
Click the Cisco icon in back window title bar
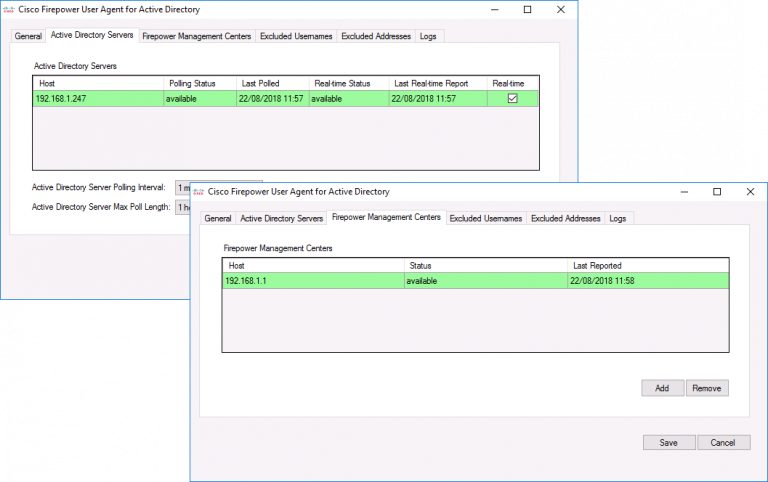(x=9, y=9)
